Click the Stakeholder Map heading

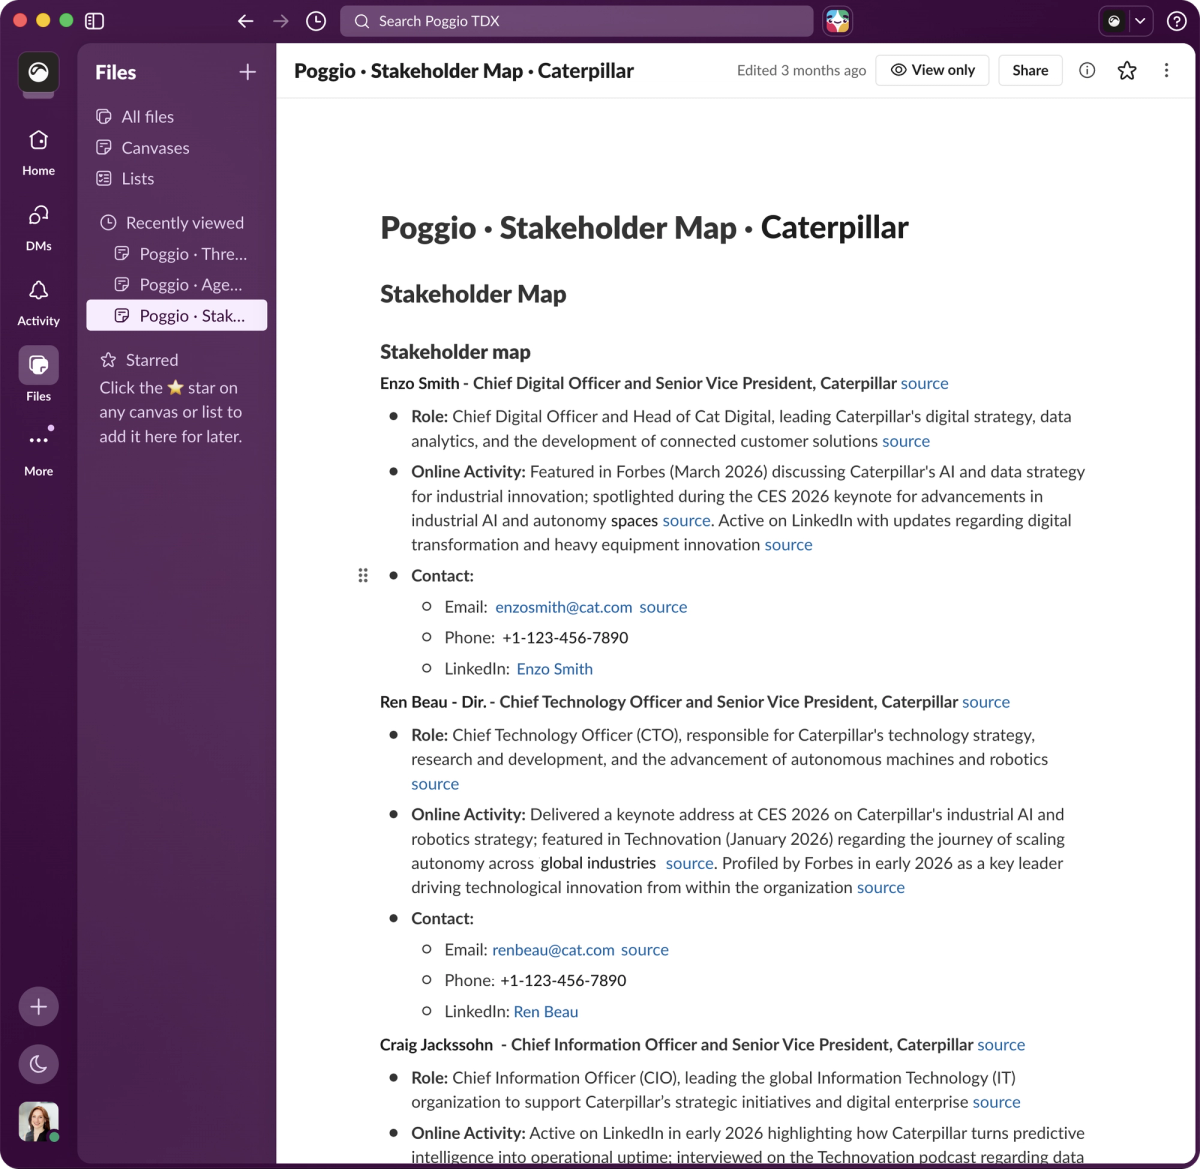pyautogui.click(x=473, y=294)
